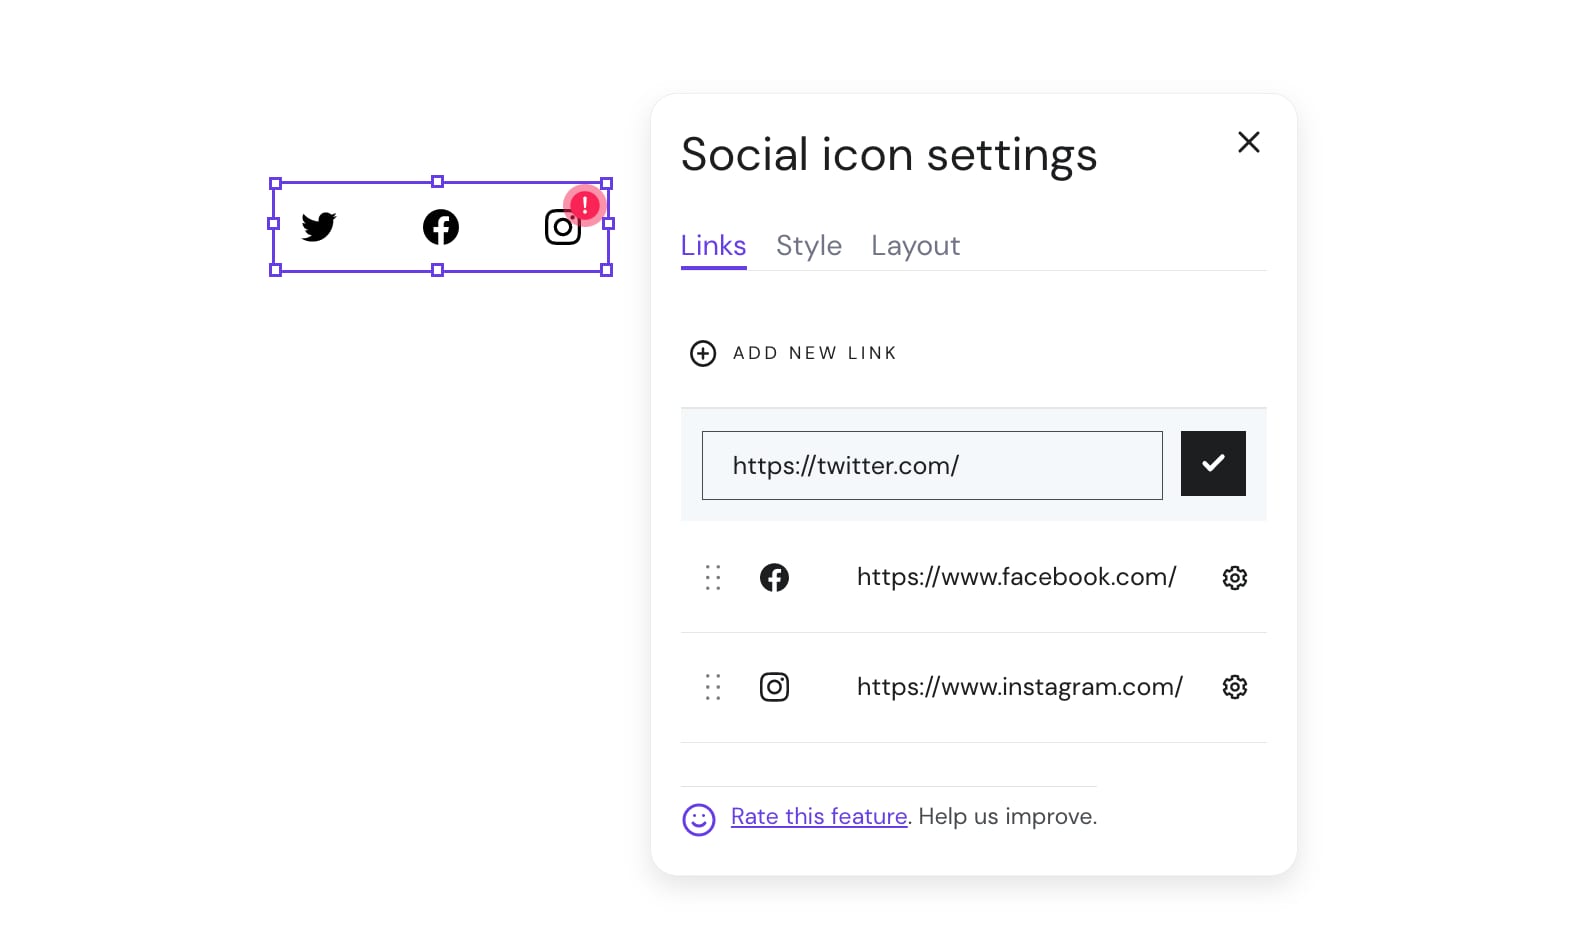Screen dimensions: 1584x946
Task: Click the Instagram icon in the links list
Action: pos(774,687)
